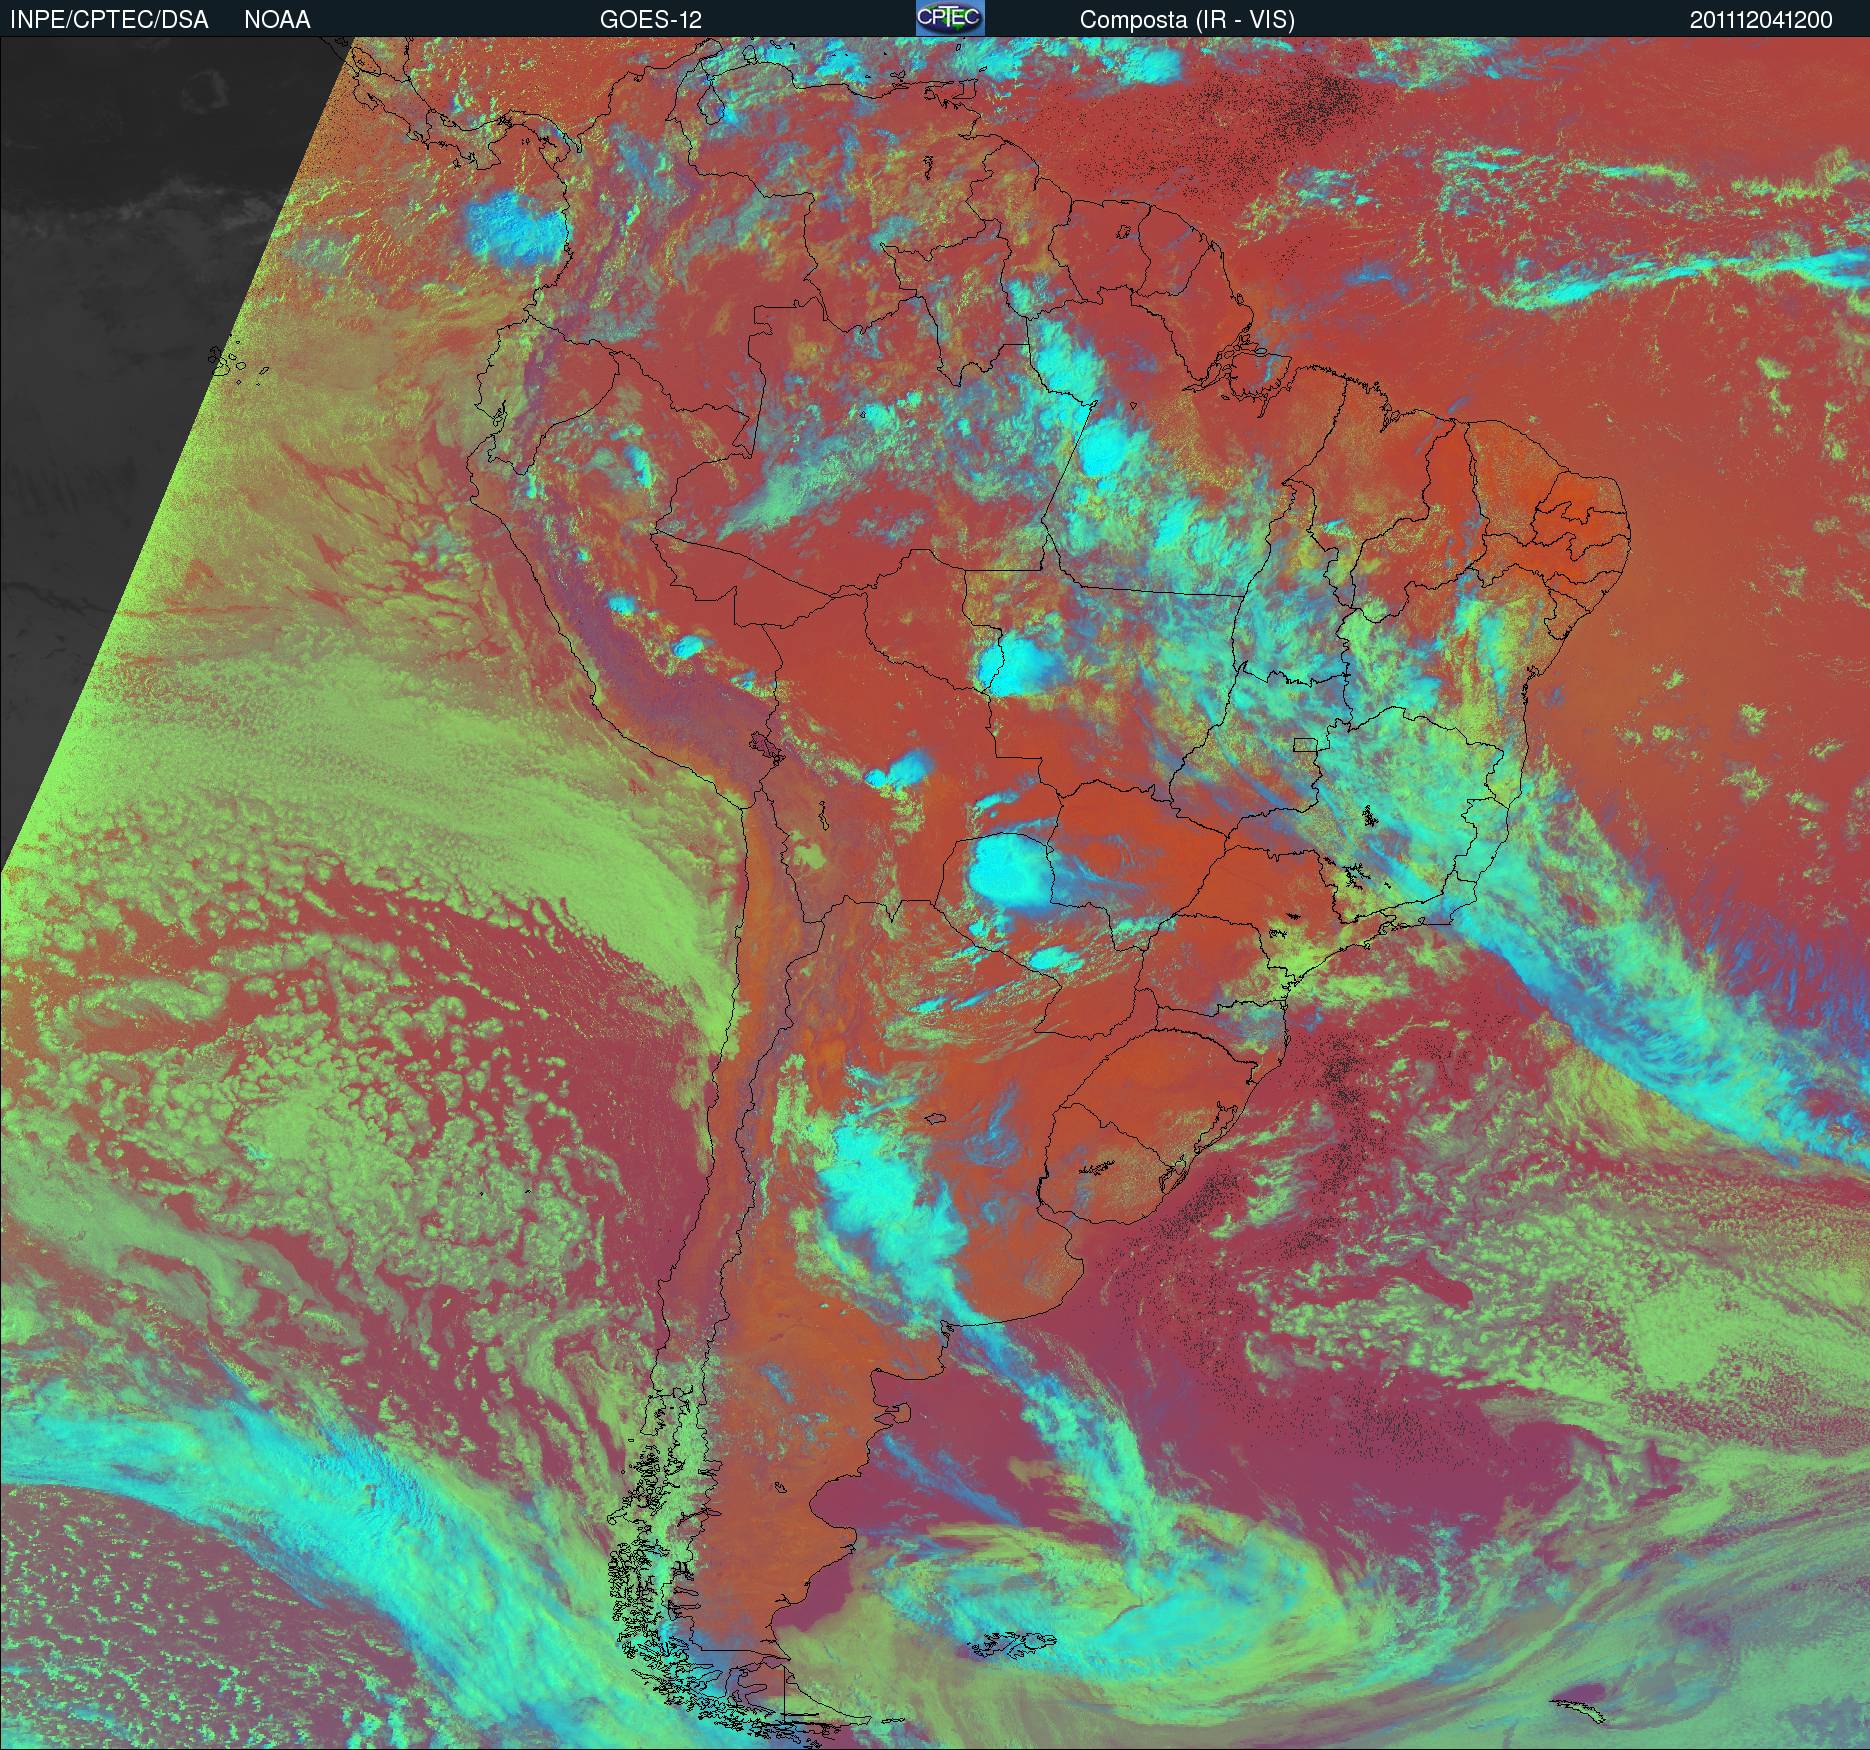The height and width of the screenshot is (1750, 1870).
Task: Select the NOAA label in header
Action: pyautogui.click(x=277, y=20)
